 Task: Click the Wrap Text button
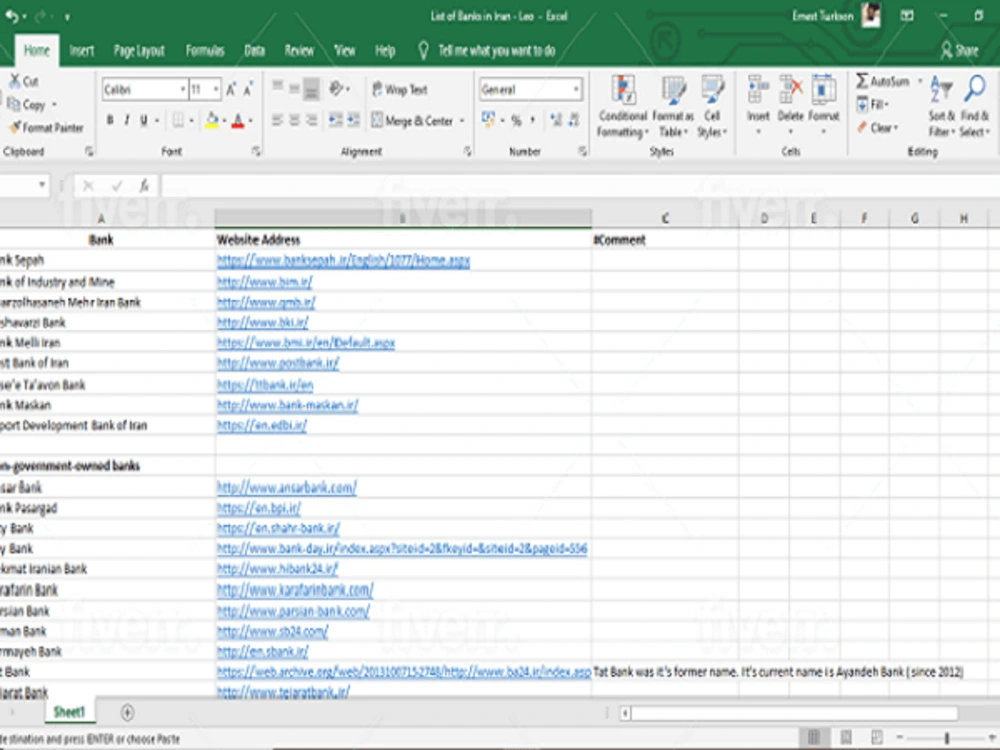[400, 89]
